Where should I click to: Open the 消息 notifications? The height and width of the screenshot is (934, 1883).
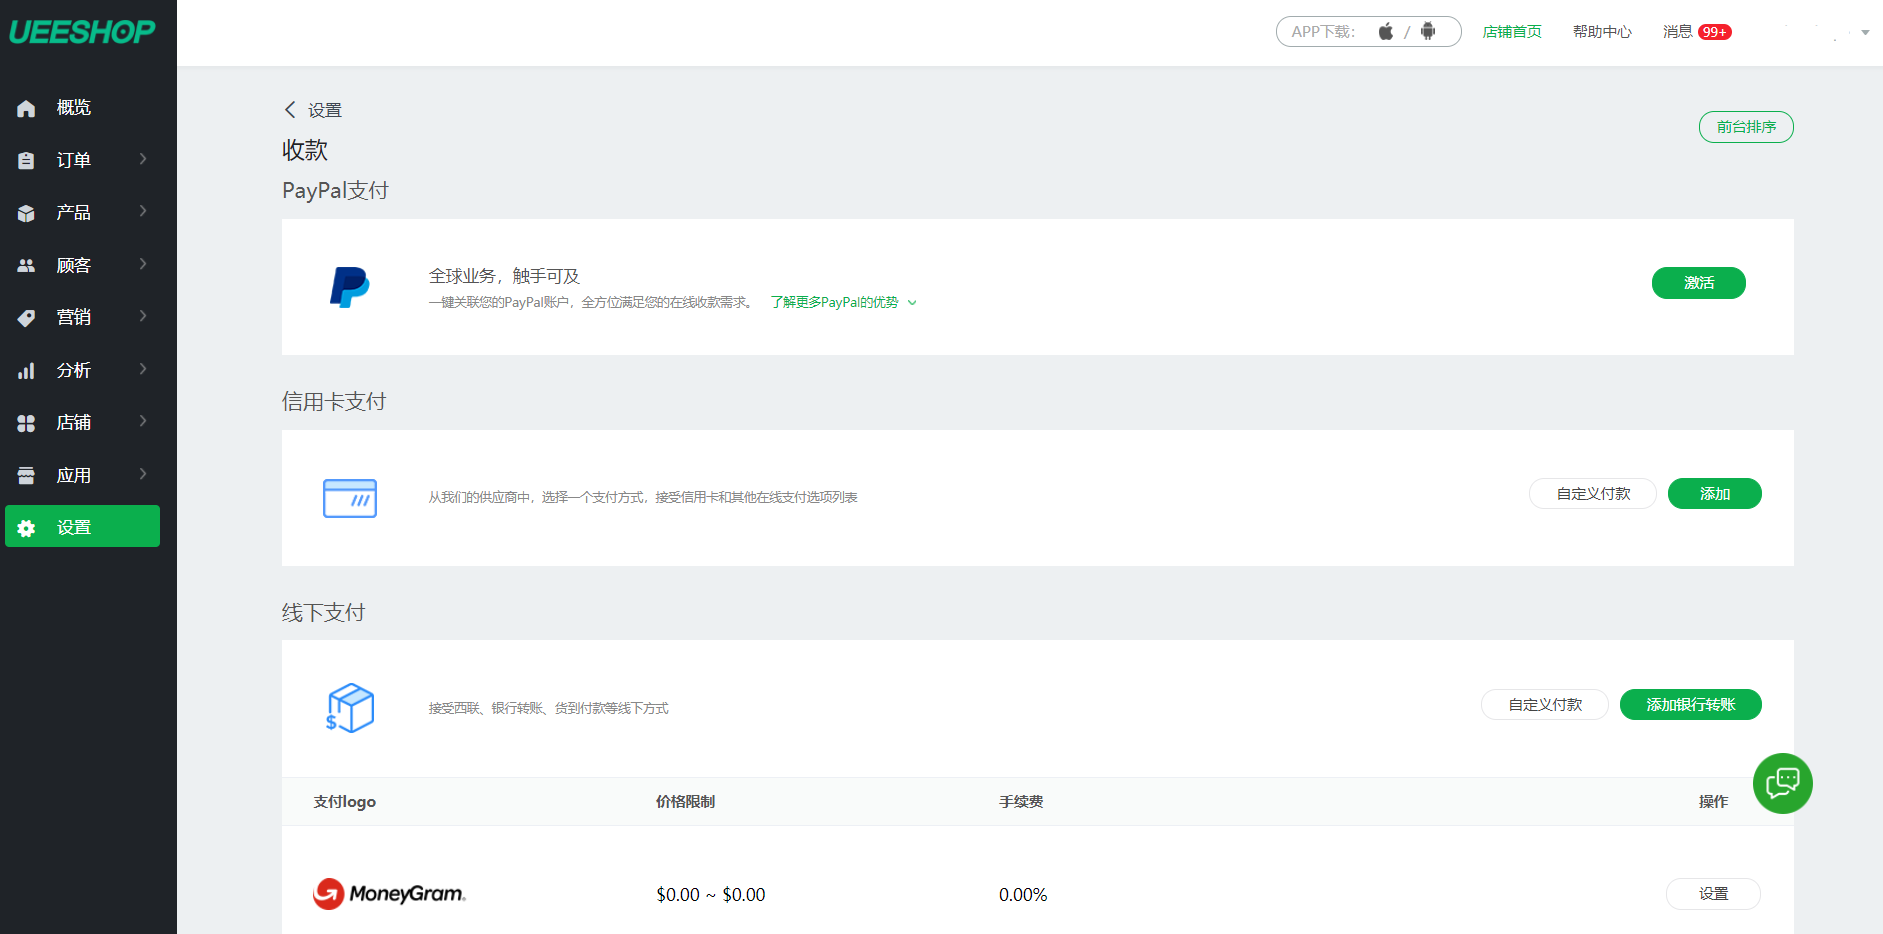tap(1677, 32)
